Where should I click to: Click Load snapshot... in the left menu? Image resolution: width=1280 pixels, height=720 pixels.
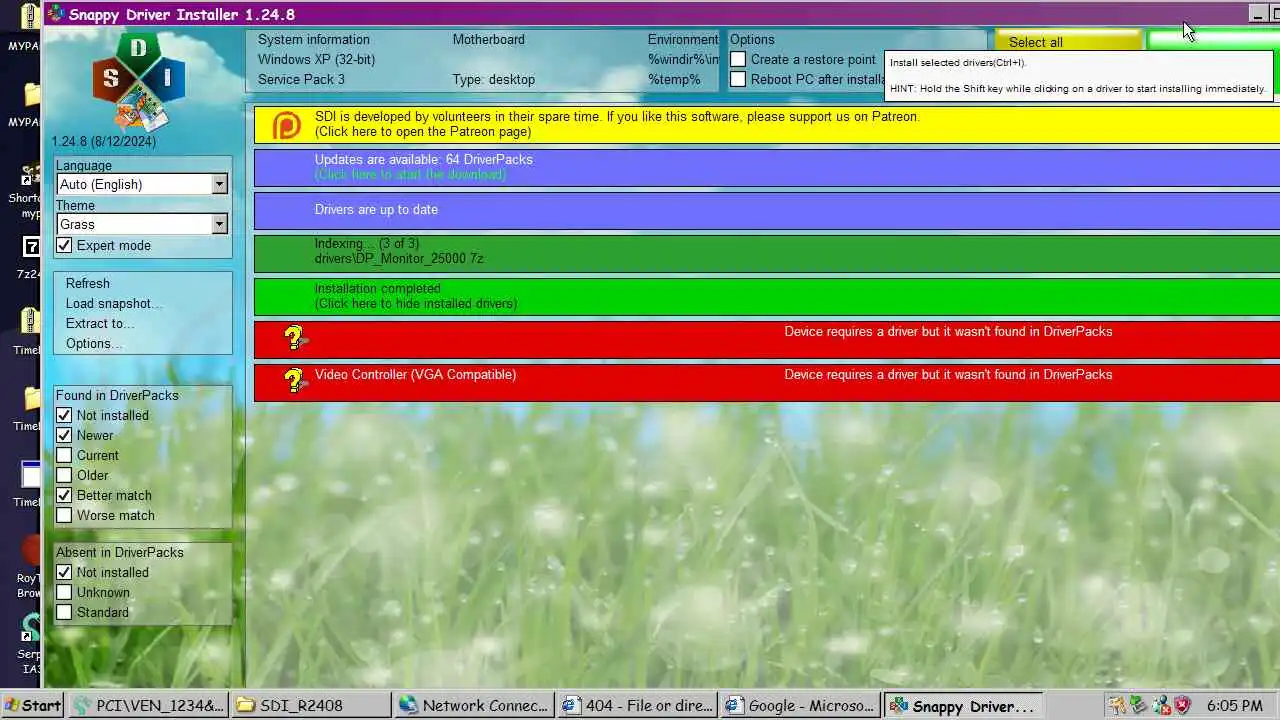pos(114,303)
